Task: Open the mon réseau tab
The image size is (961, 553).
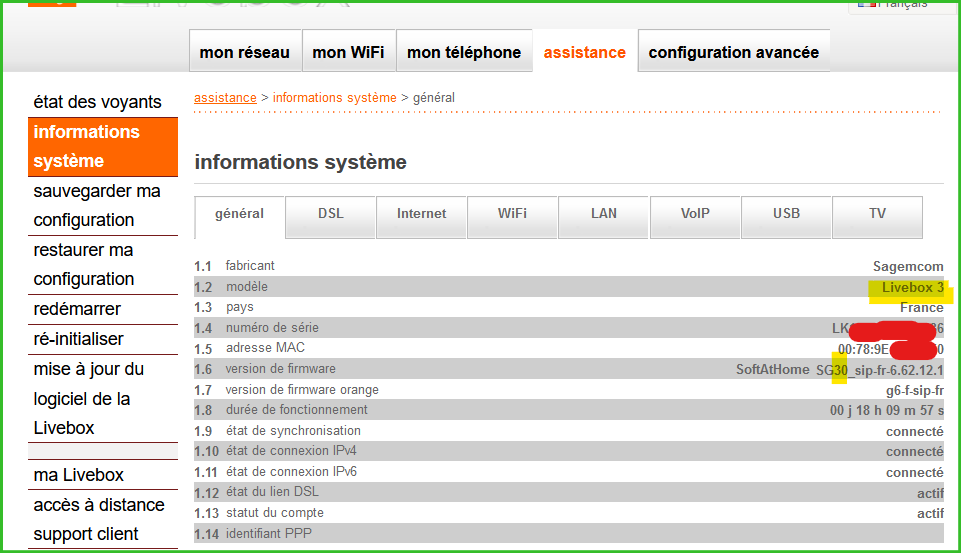Action: [x=245, y=51]
